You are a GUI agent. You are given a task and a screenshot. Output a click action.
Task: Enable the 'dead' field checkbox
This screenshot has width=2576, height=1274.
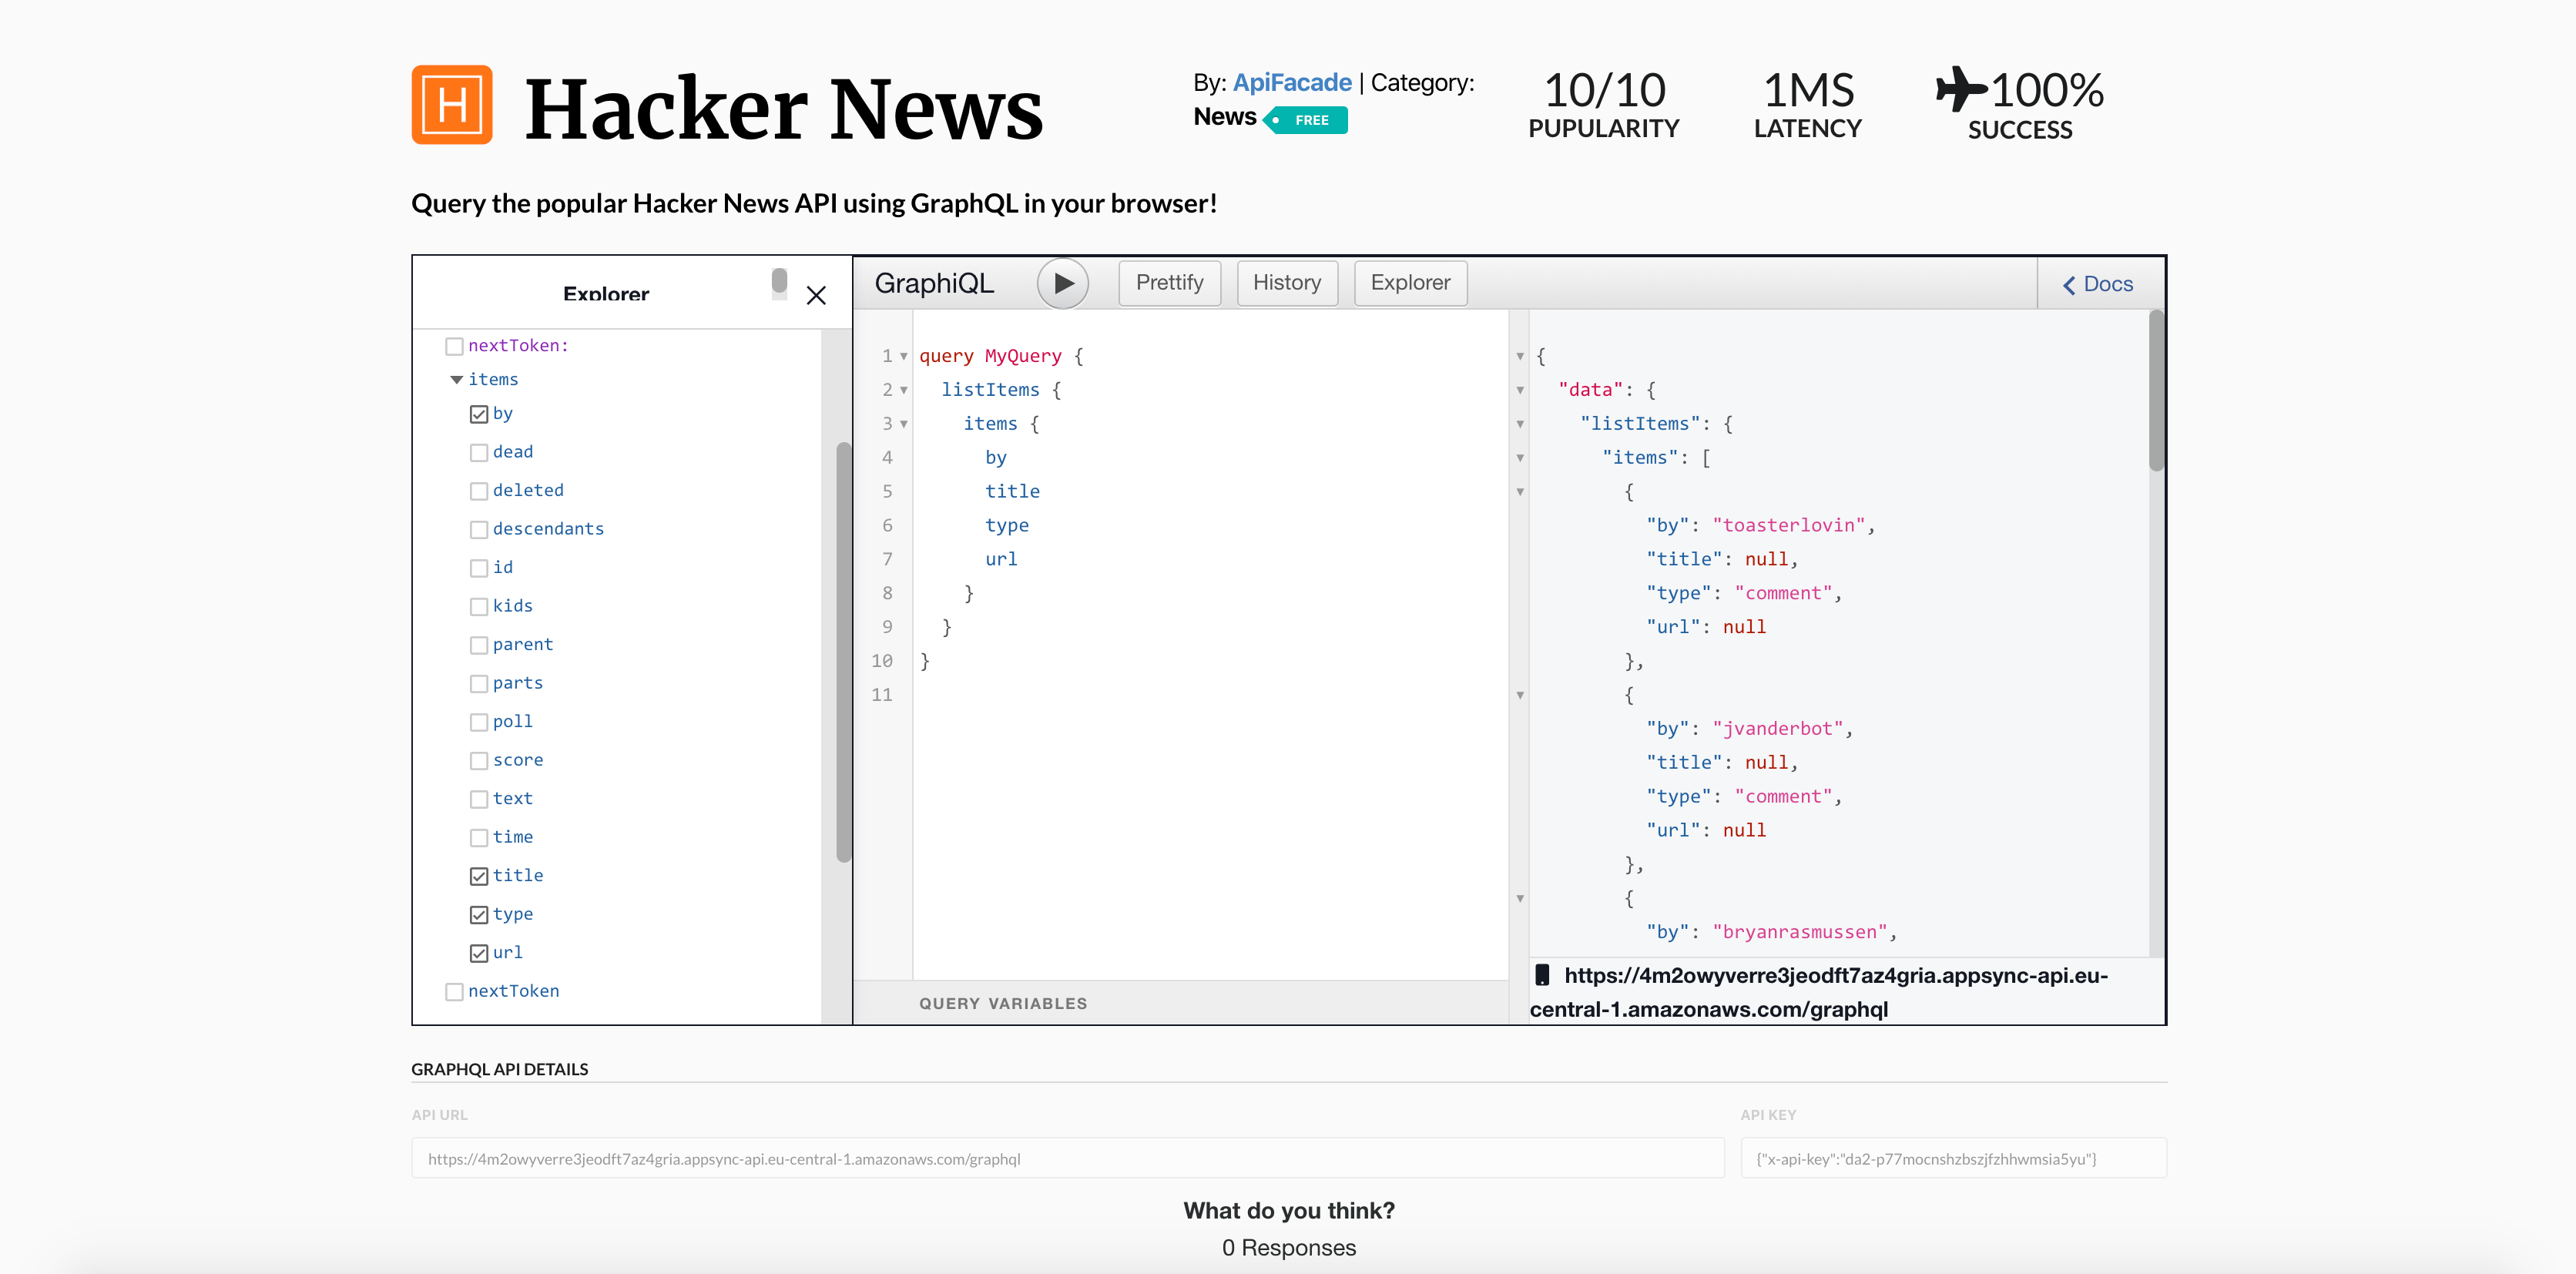(x=479, y=453)
